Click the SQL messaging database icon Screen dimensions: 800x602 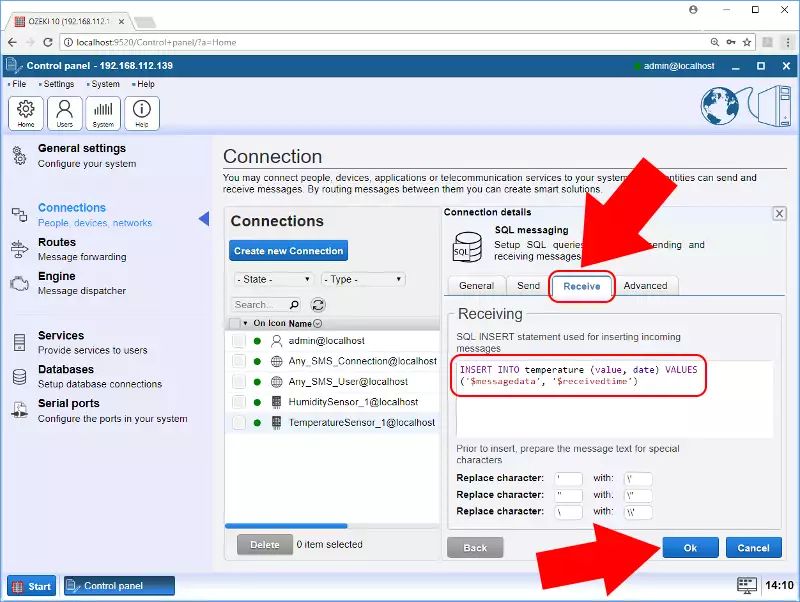click(467, 247)
